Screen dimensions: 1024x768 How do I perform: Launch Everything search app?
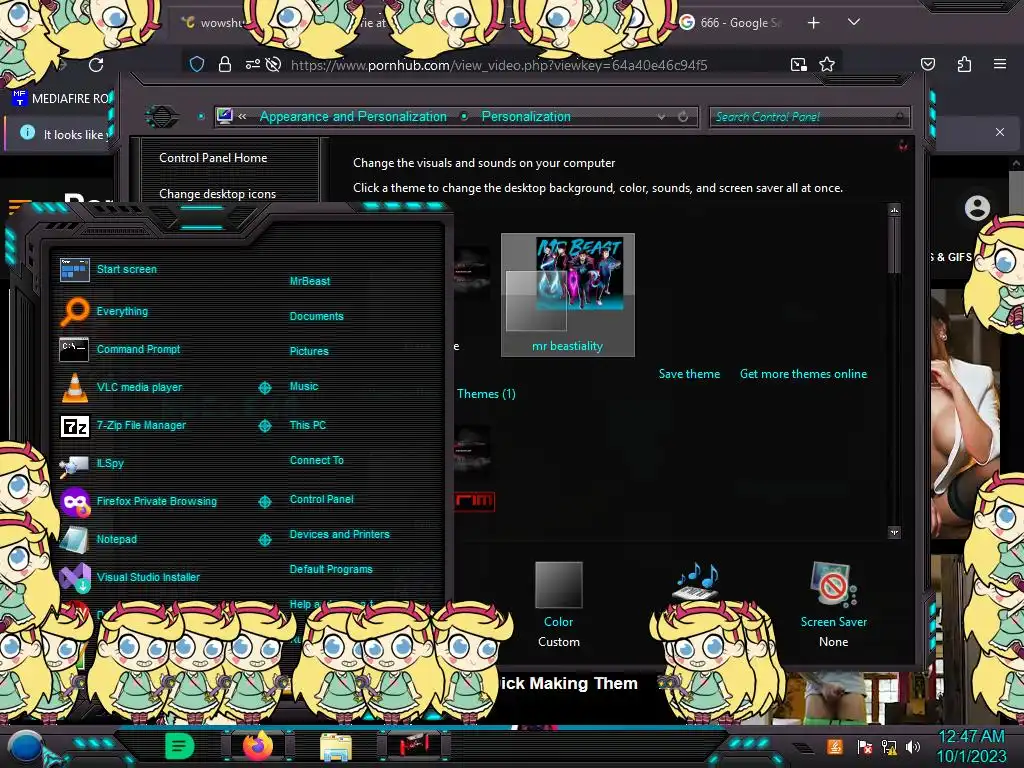click(x=104, y=311)
